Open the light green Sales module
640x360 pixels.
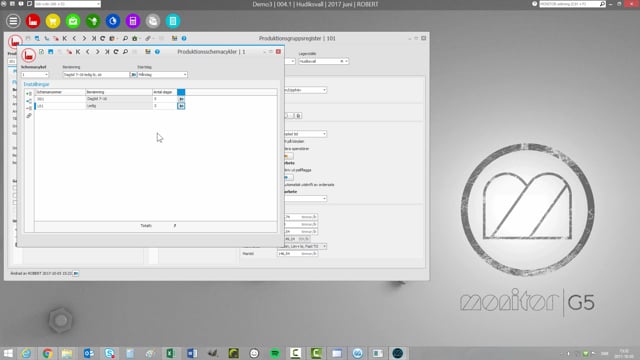pyautogui.click(x=73, y=21)
